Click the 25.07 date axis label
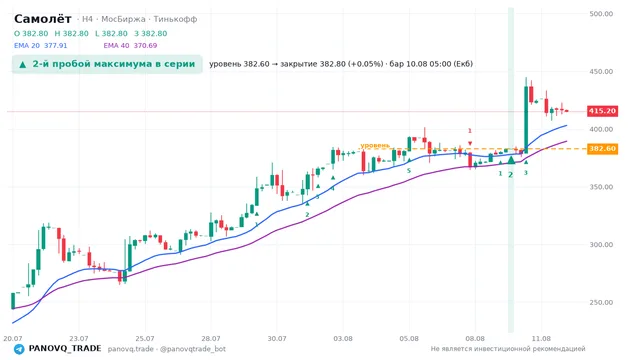This screenshot has height=360, width=640. tap(145, 338)
